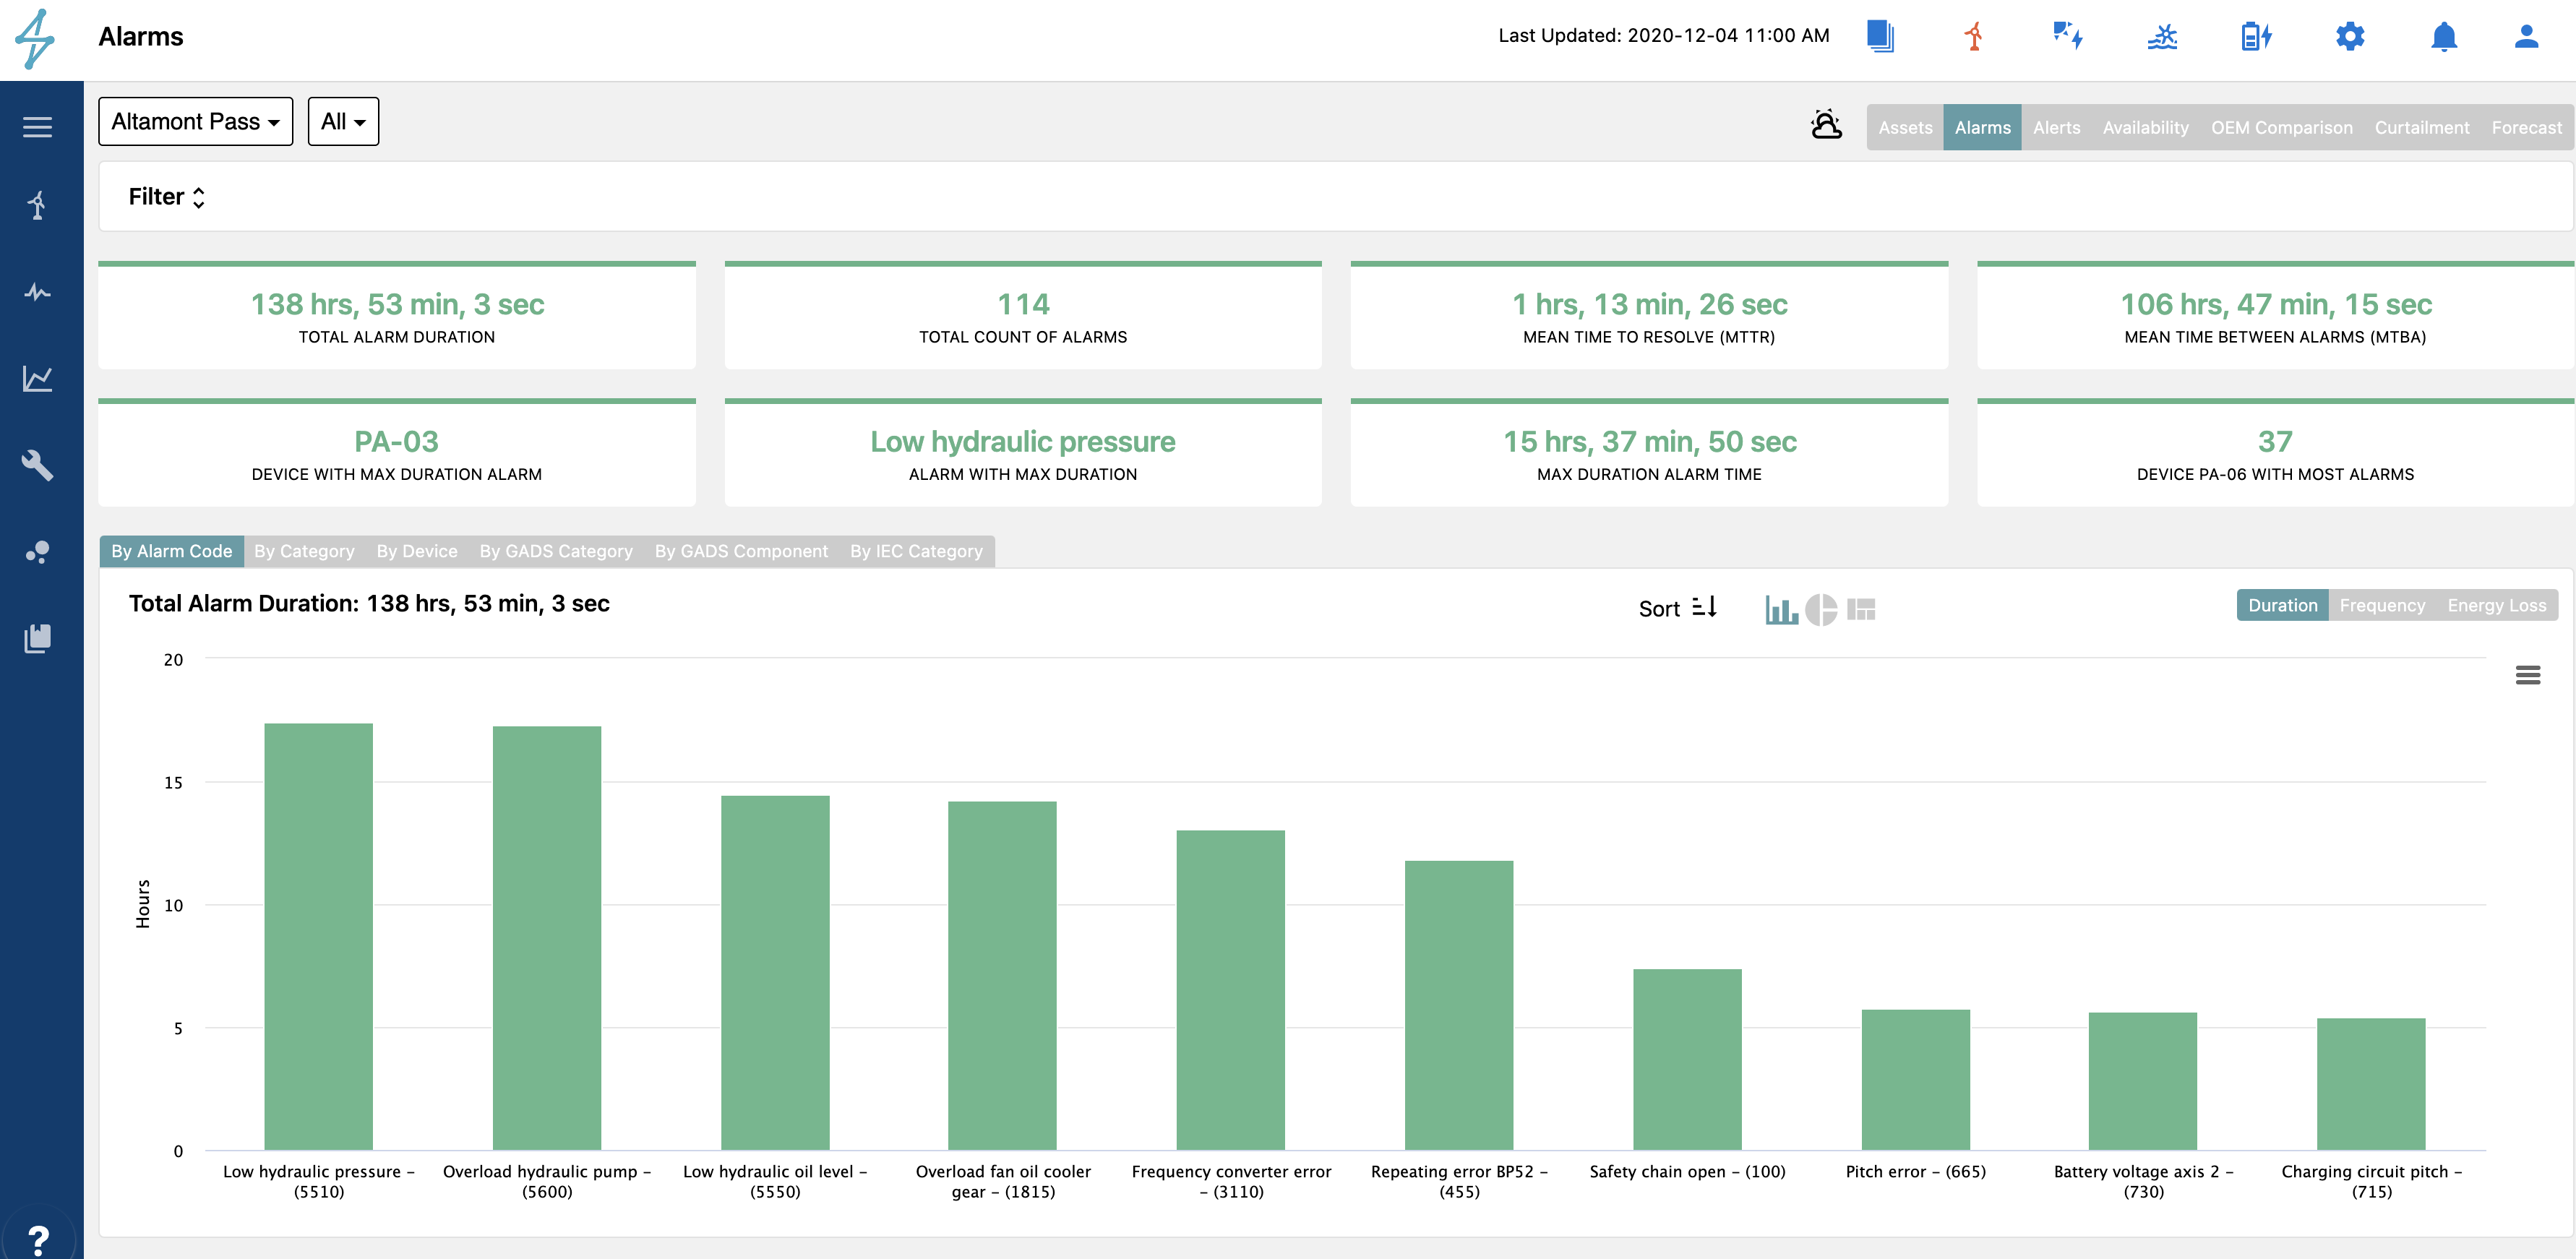
Task: Open the Availability tab
Action: coord(2145,127)
